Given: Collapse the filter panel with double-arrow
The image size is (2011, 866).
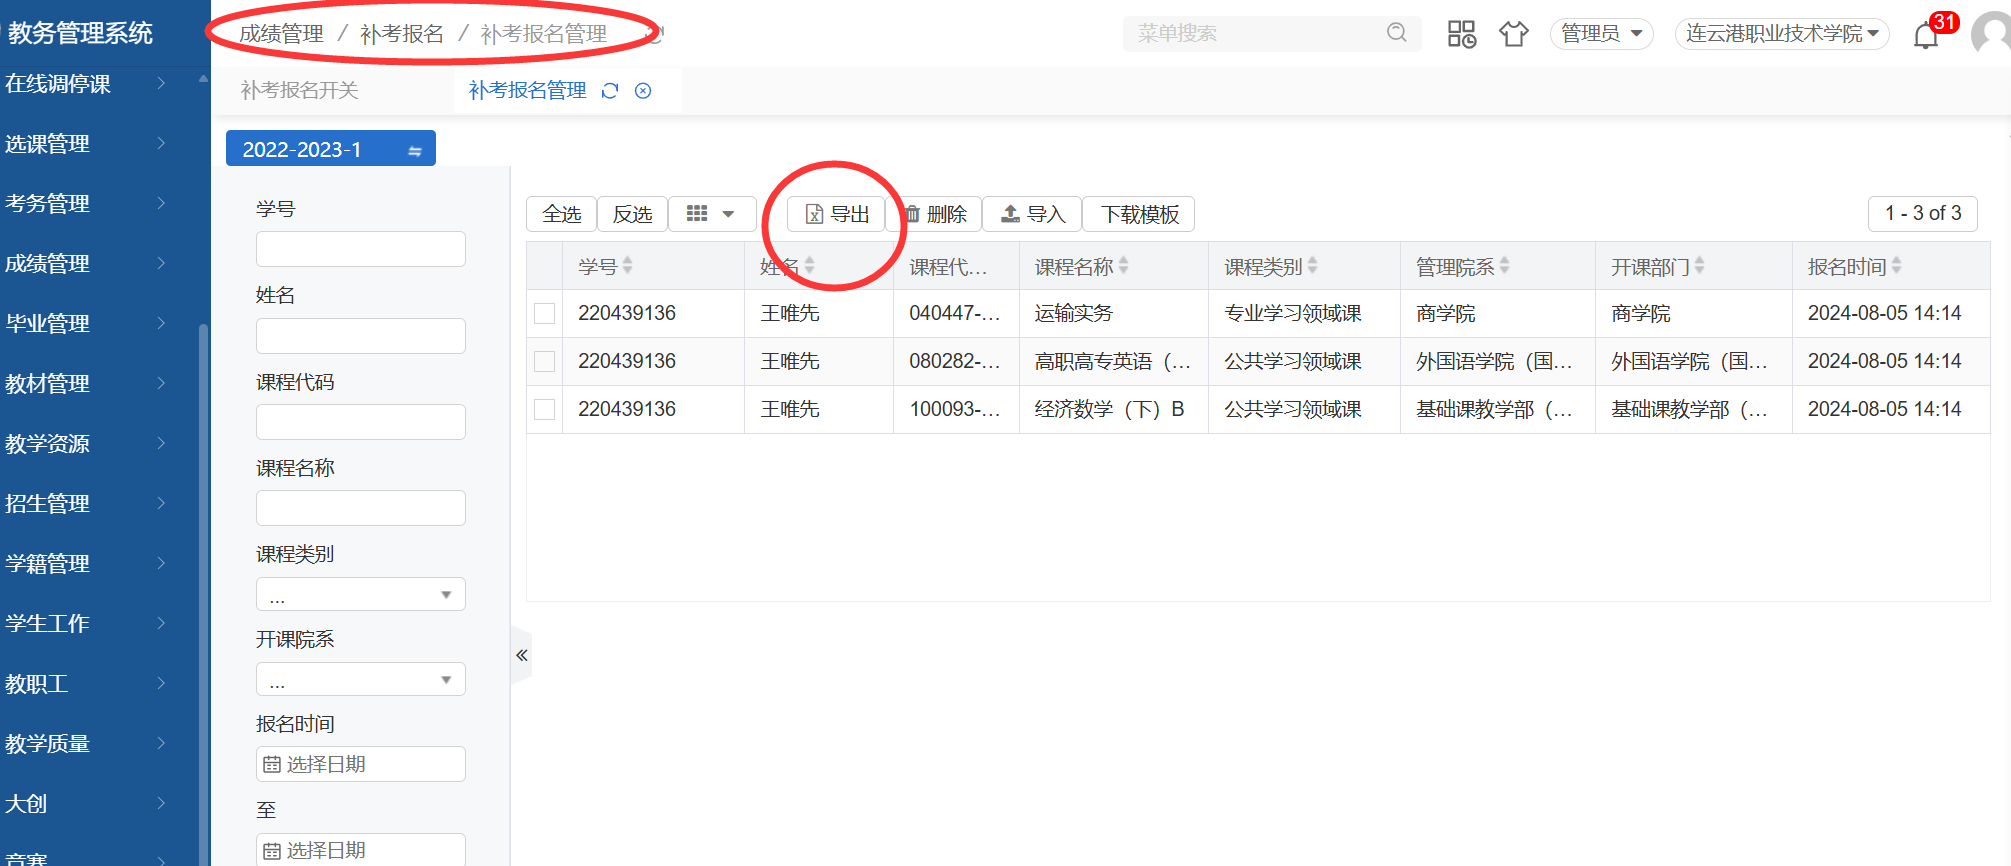Looking at the screenshot, I should tap(521, 655).
